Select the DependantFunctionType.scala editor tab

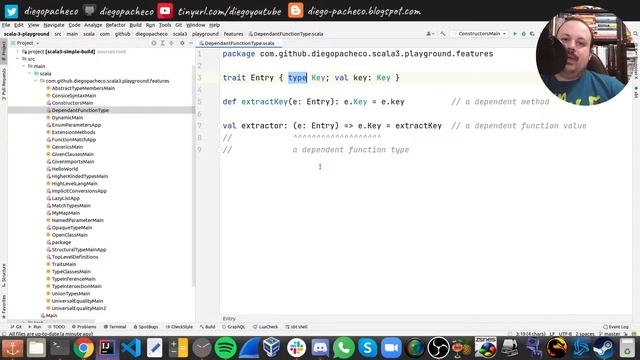[x=239, y=43]
